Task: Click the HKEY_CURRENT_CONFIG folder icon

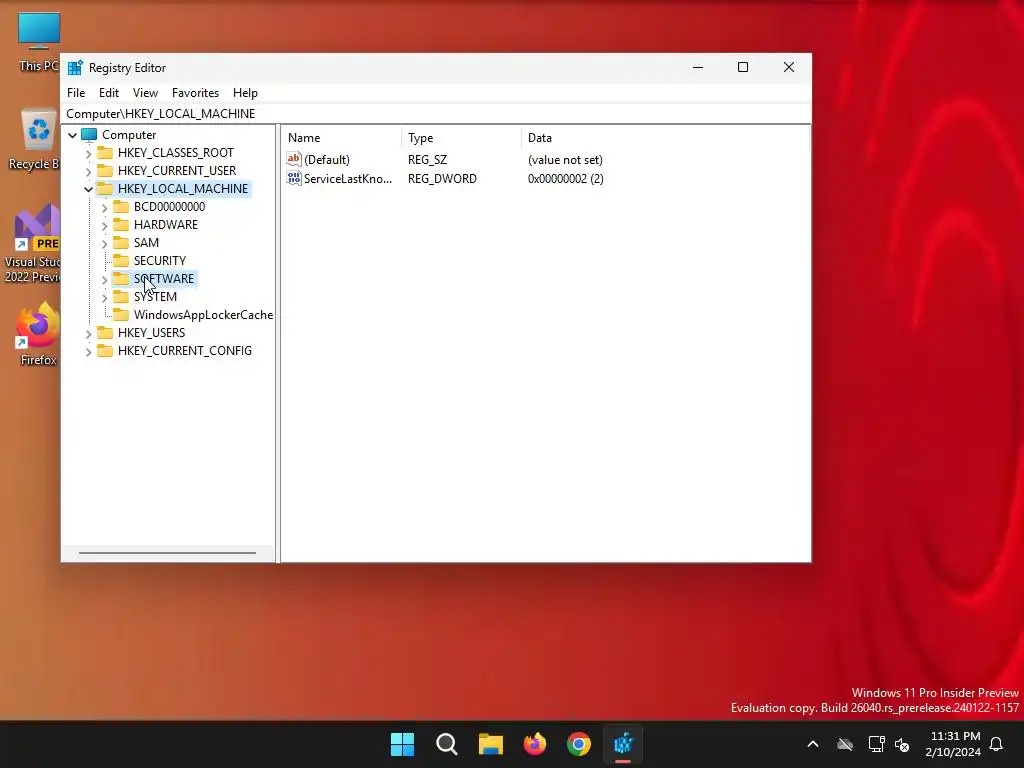Action: point(105,351)
